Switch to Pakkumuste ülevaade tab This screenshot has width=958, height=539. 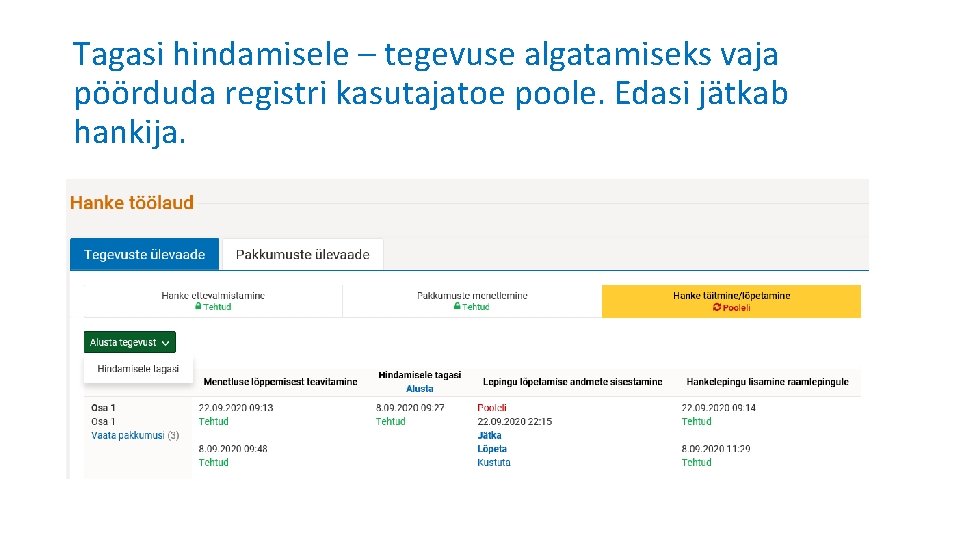(302, 254)
